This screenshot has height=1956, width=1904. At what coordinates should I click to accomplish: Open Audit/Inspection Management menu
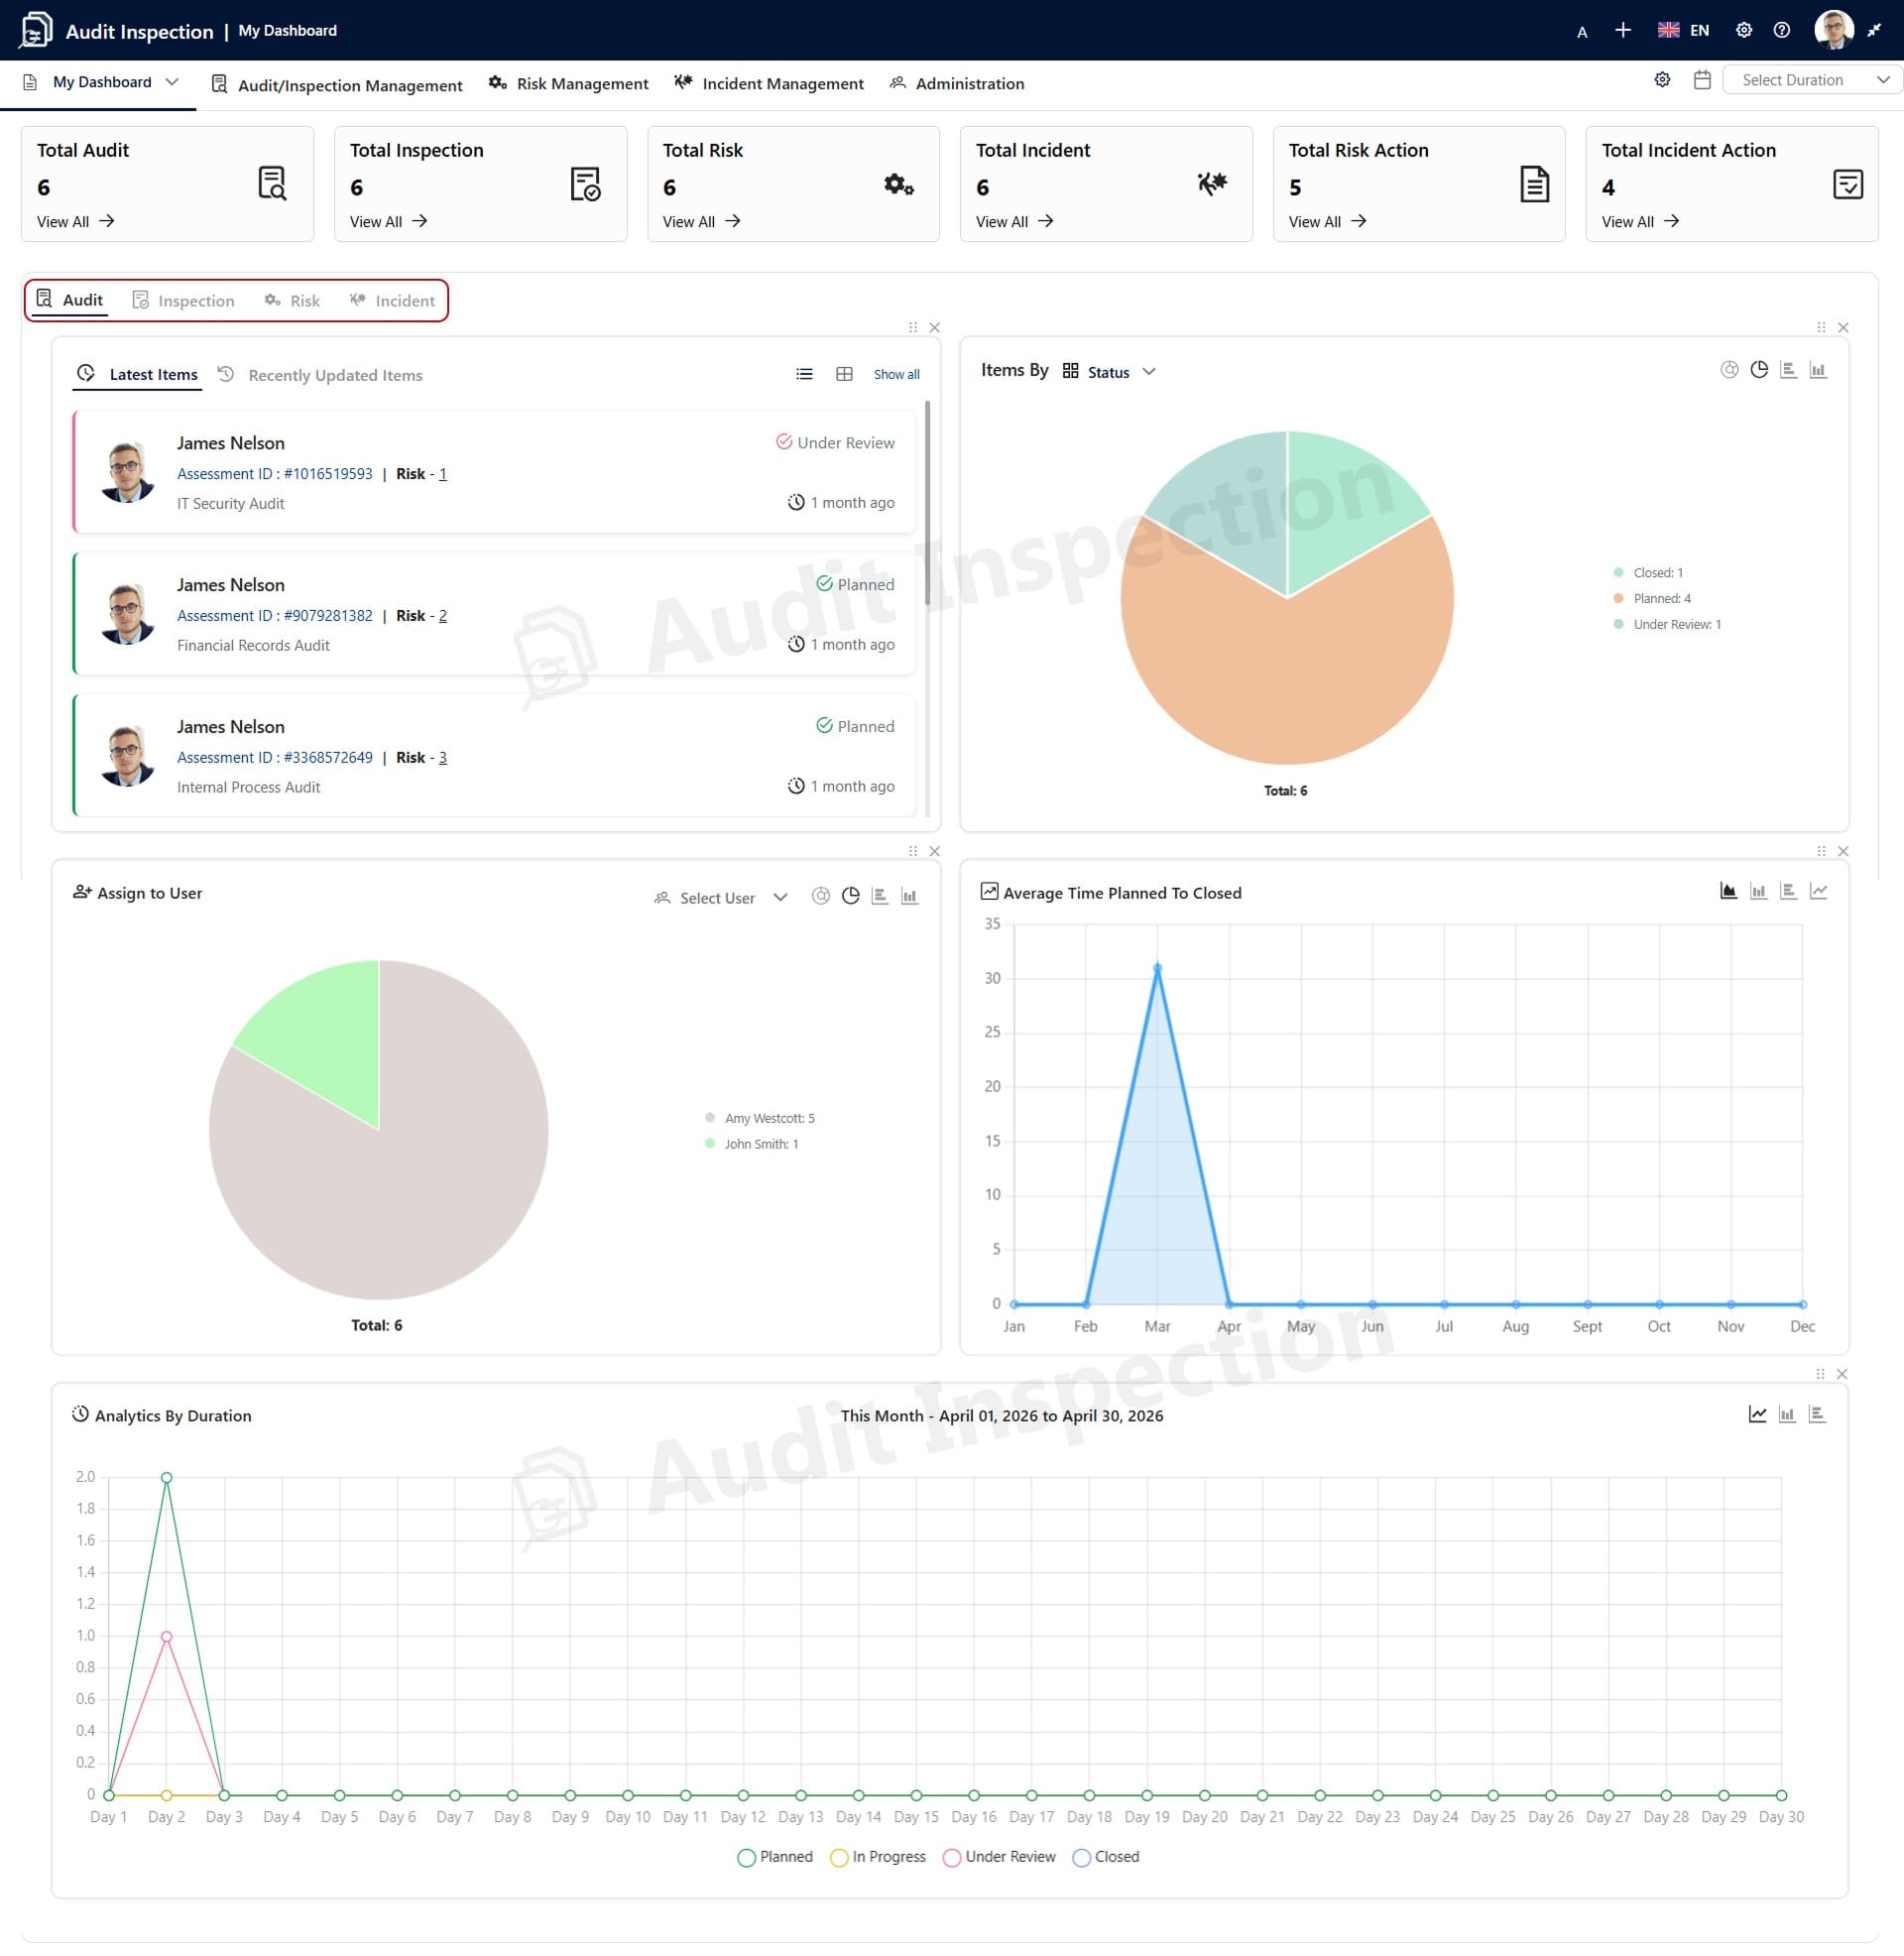pos(336,85)
